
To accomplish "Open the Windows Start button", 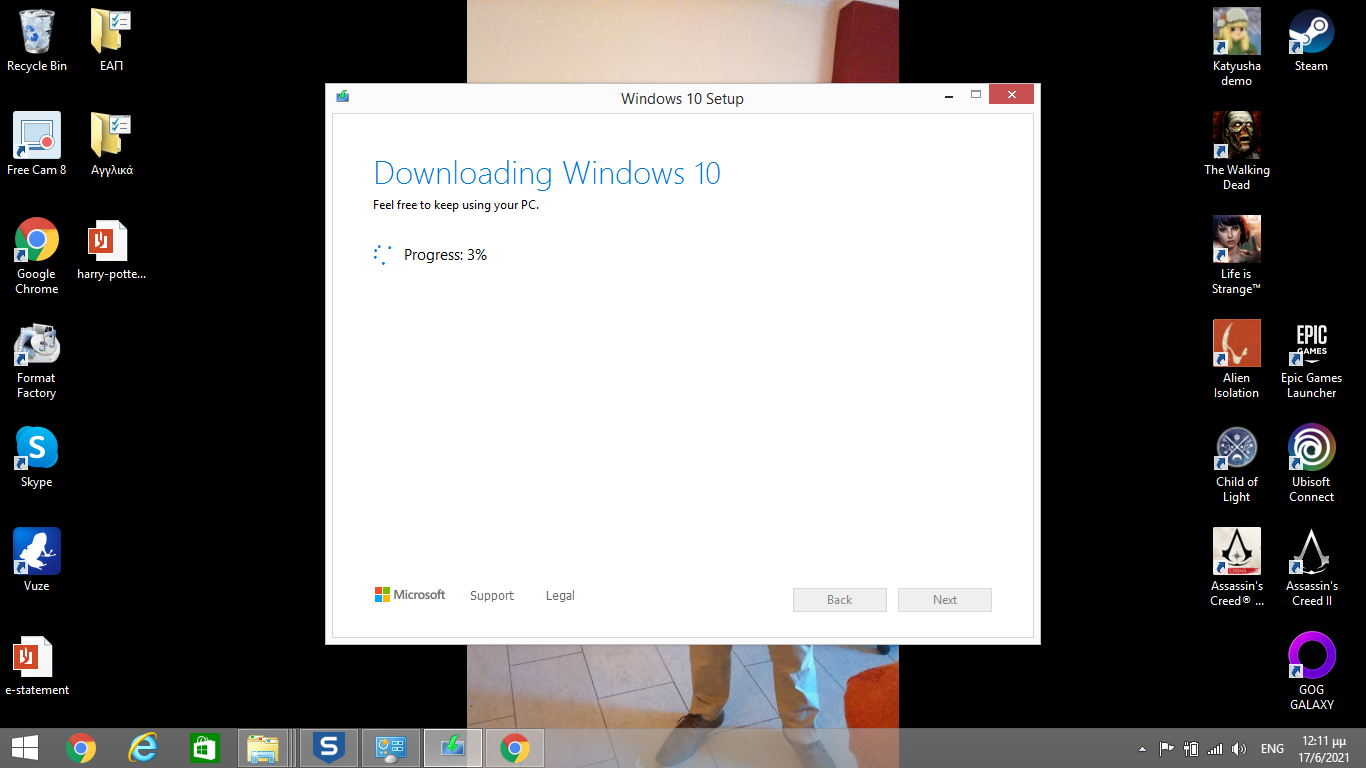I will tap(25, 748).
